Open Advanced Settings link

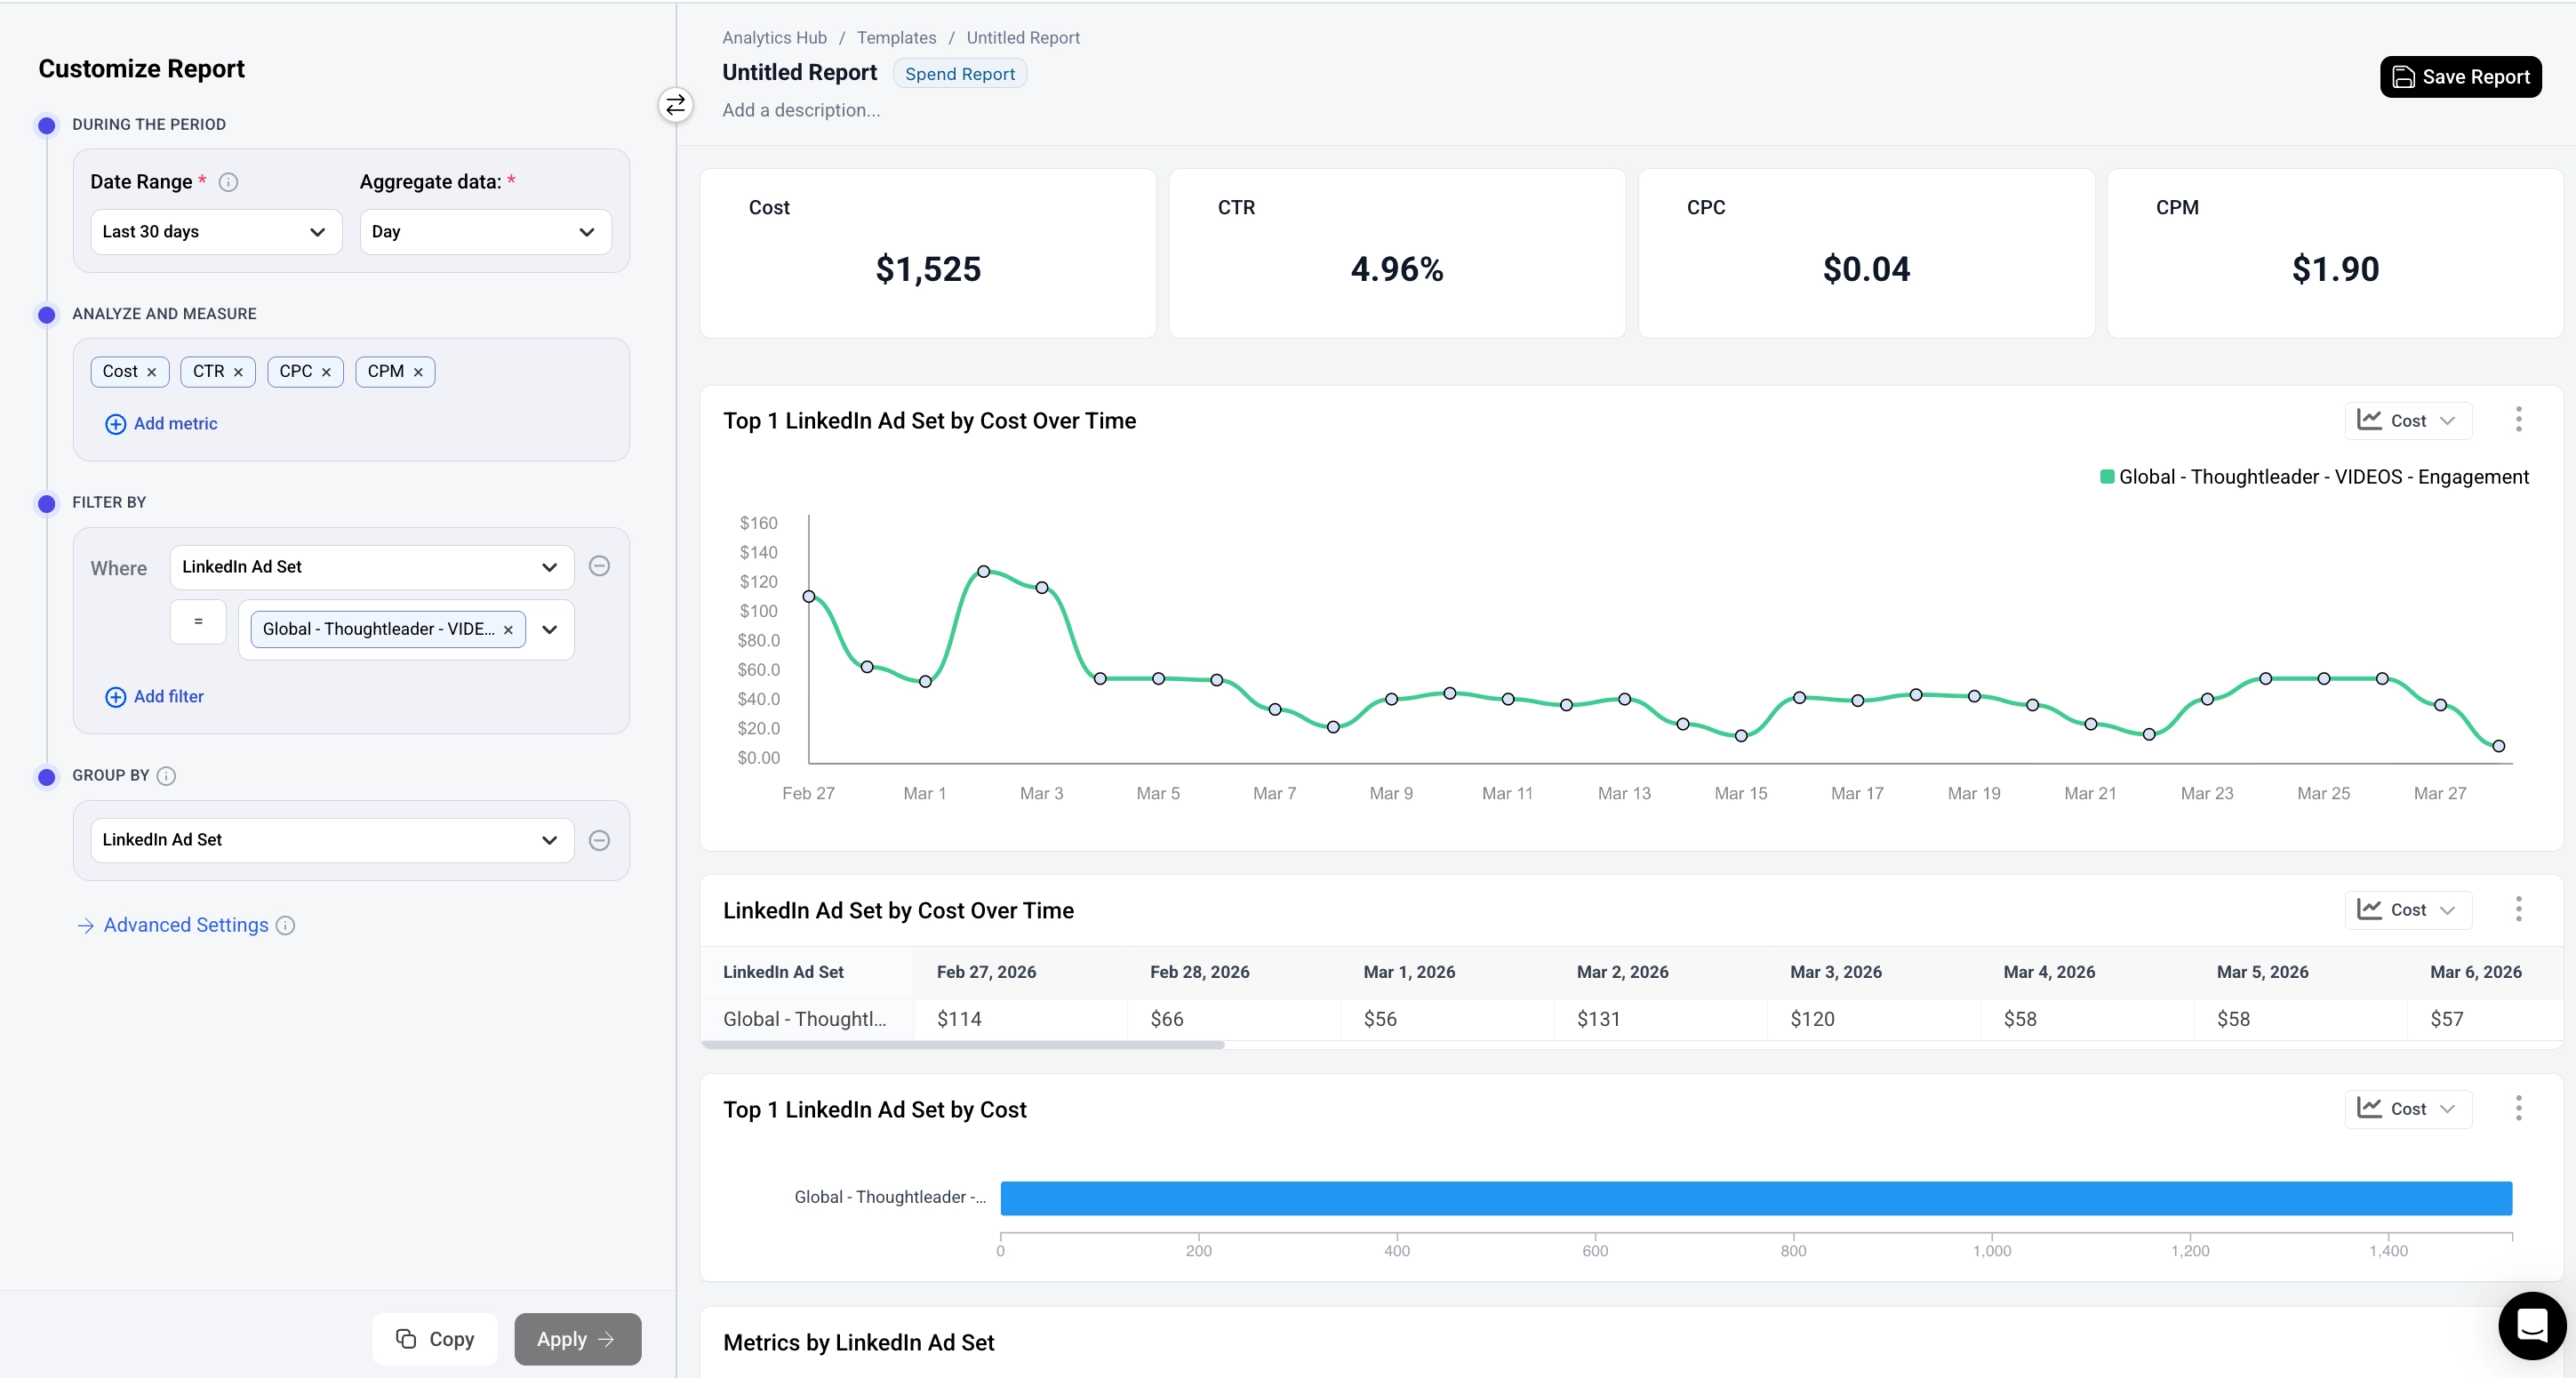[x=185, y=925]
